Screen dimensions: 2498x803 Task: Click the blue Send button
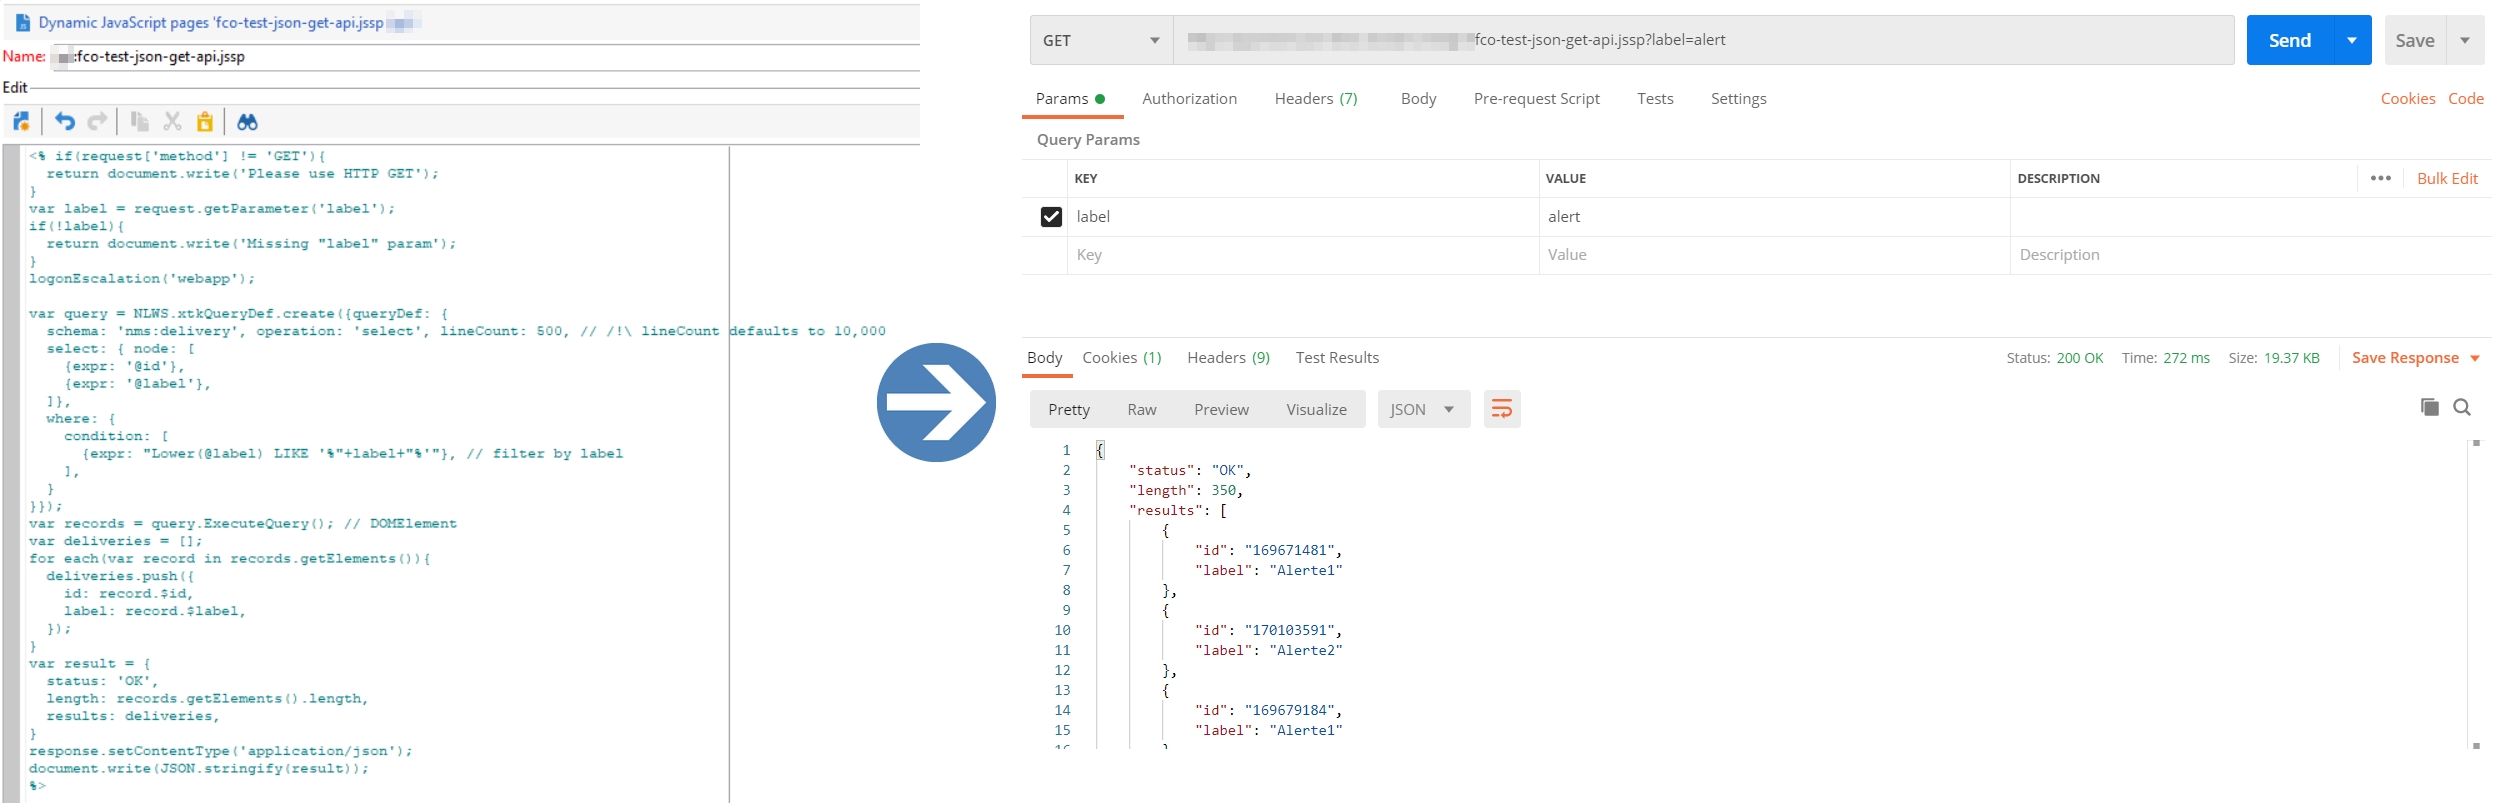pos(2289,41)
